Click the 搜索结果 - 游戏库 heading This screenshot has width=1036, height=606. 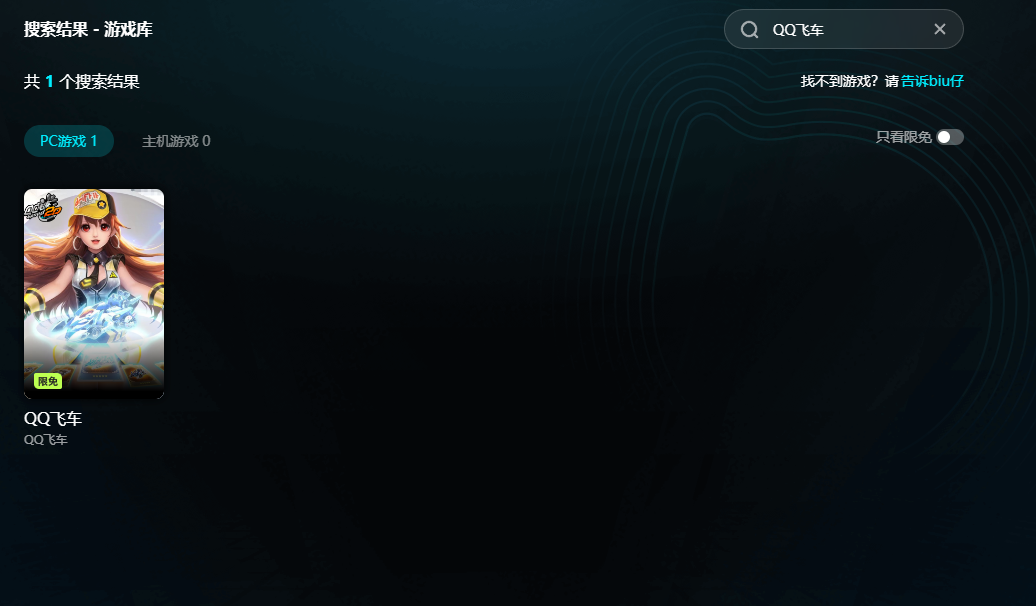click(88, 29)
